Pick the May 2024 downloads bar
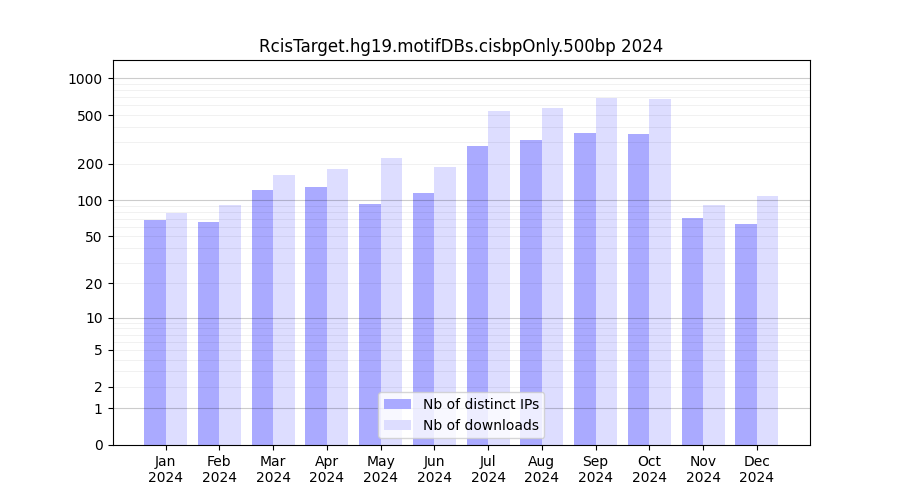 coord(391,300)
